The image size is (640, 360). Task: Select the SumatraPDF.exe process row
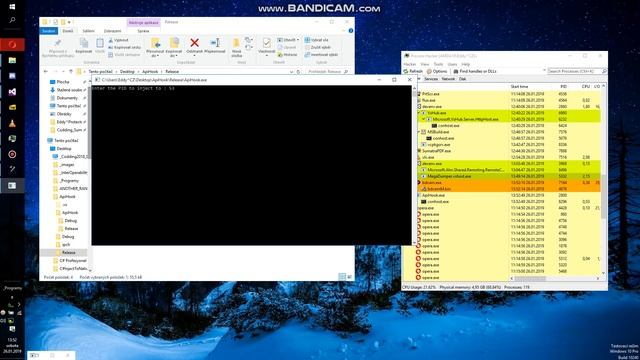point(509,151)
